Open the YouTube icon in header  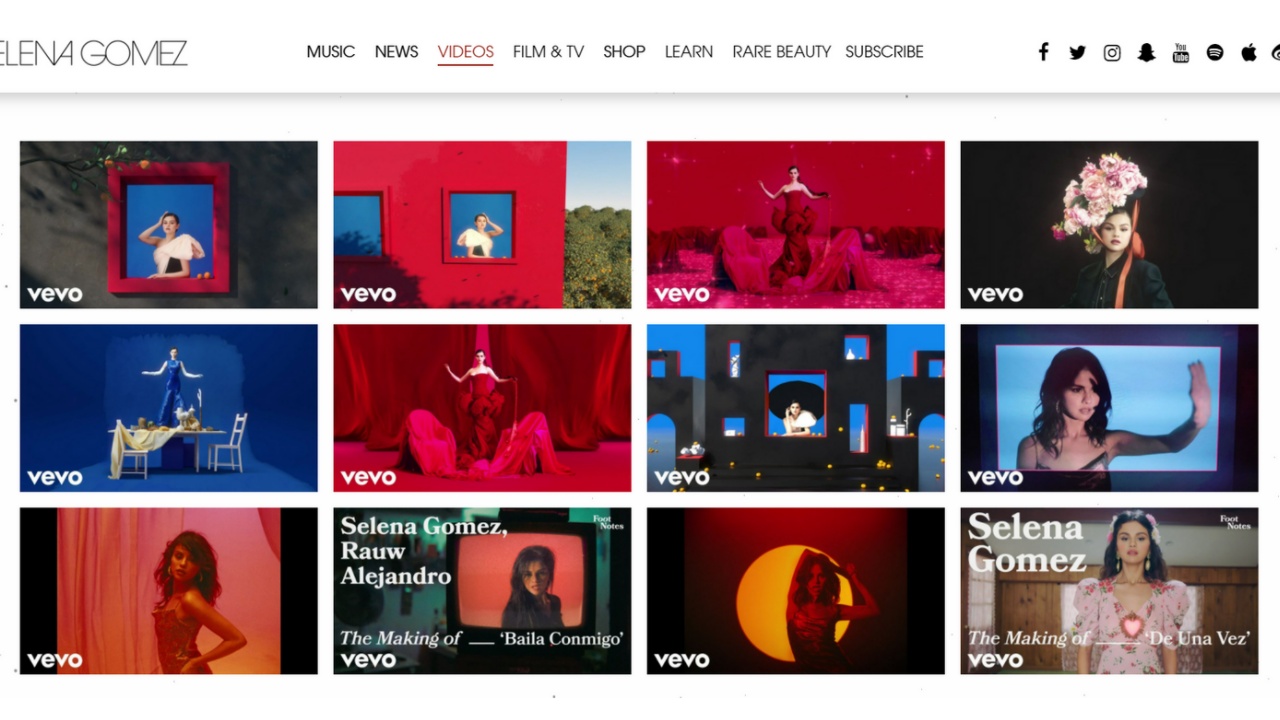1181,52
